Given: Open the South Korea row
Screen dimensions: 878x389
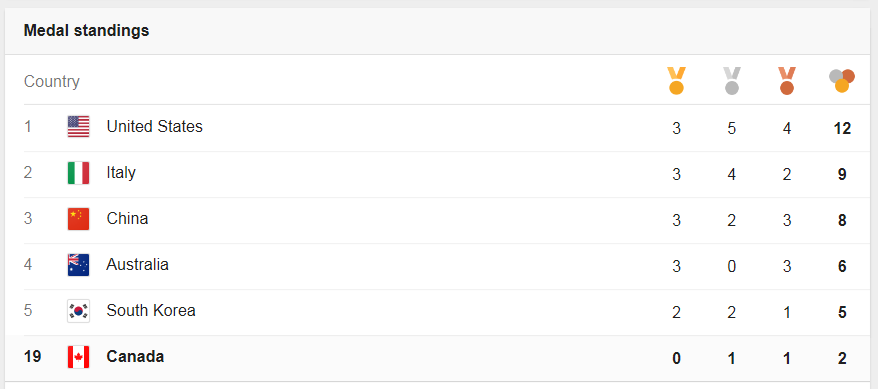Looking at the screenshot, I should coord(439,312).
